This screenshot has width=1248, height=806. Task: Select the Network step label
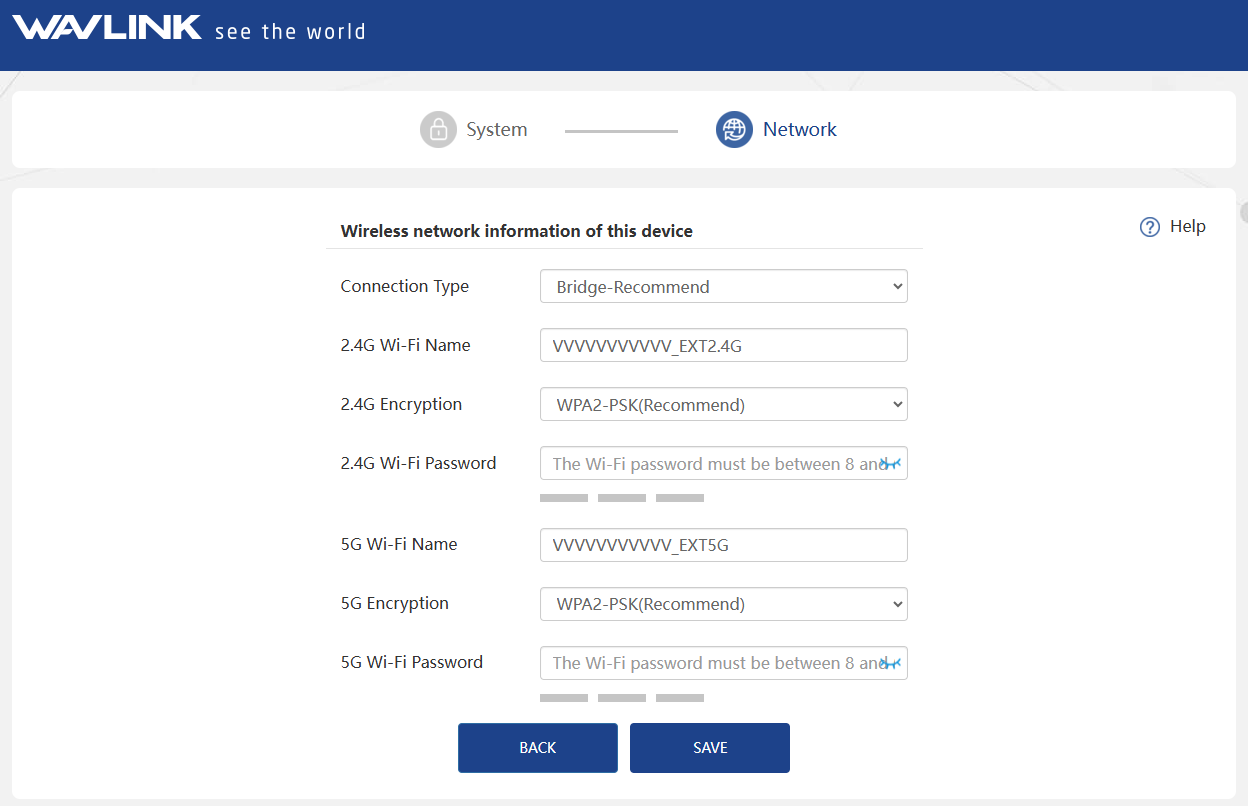click(x=799, y=130)
